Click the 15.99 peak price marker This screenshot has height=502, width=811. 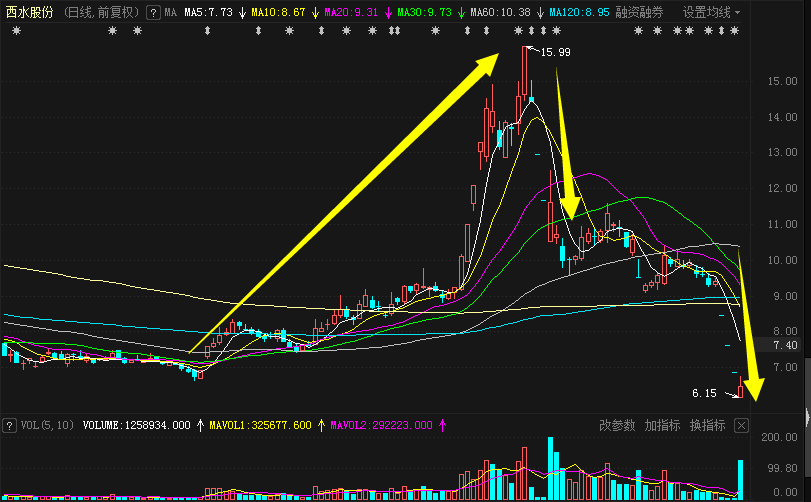[x=555, y=52]
